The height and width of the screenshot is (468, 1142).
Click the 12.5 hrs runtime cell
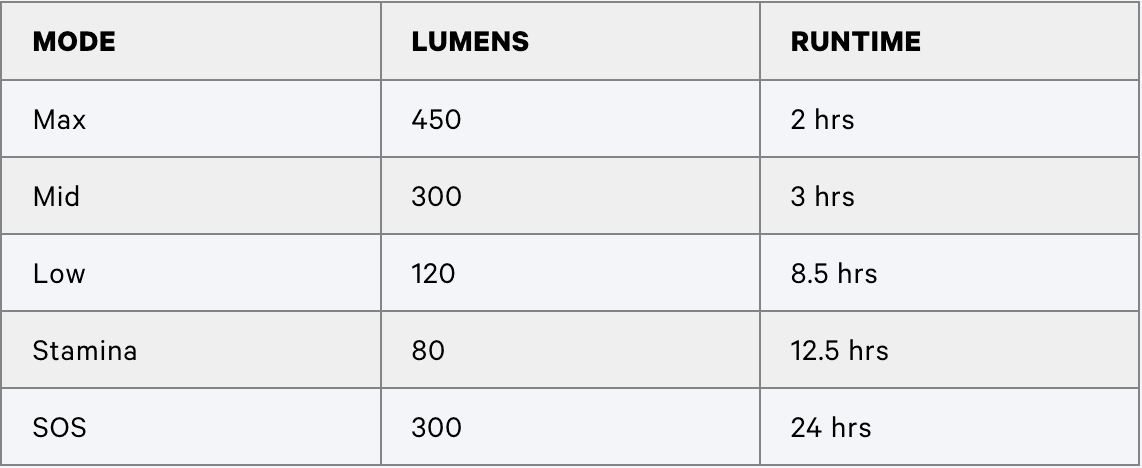950,350
